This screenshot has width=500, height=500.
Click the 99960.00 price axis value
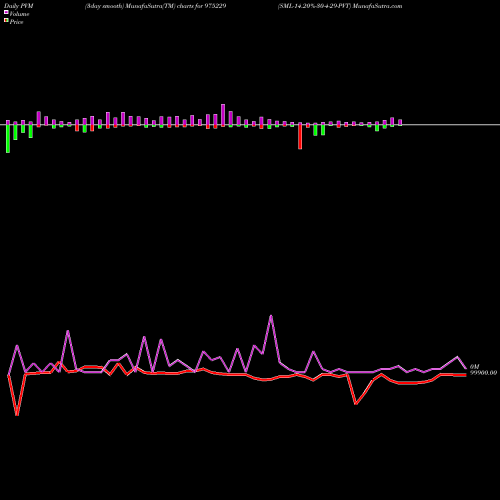483,373
